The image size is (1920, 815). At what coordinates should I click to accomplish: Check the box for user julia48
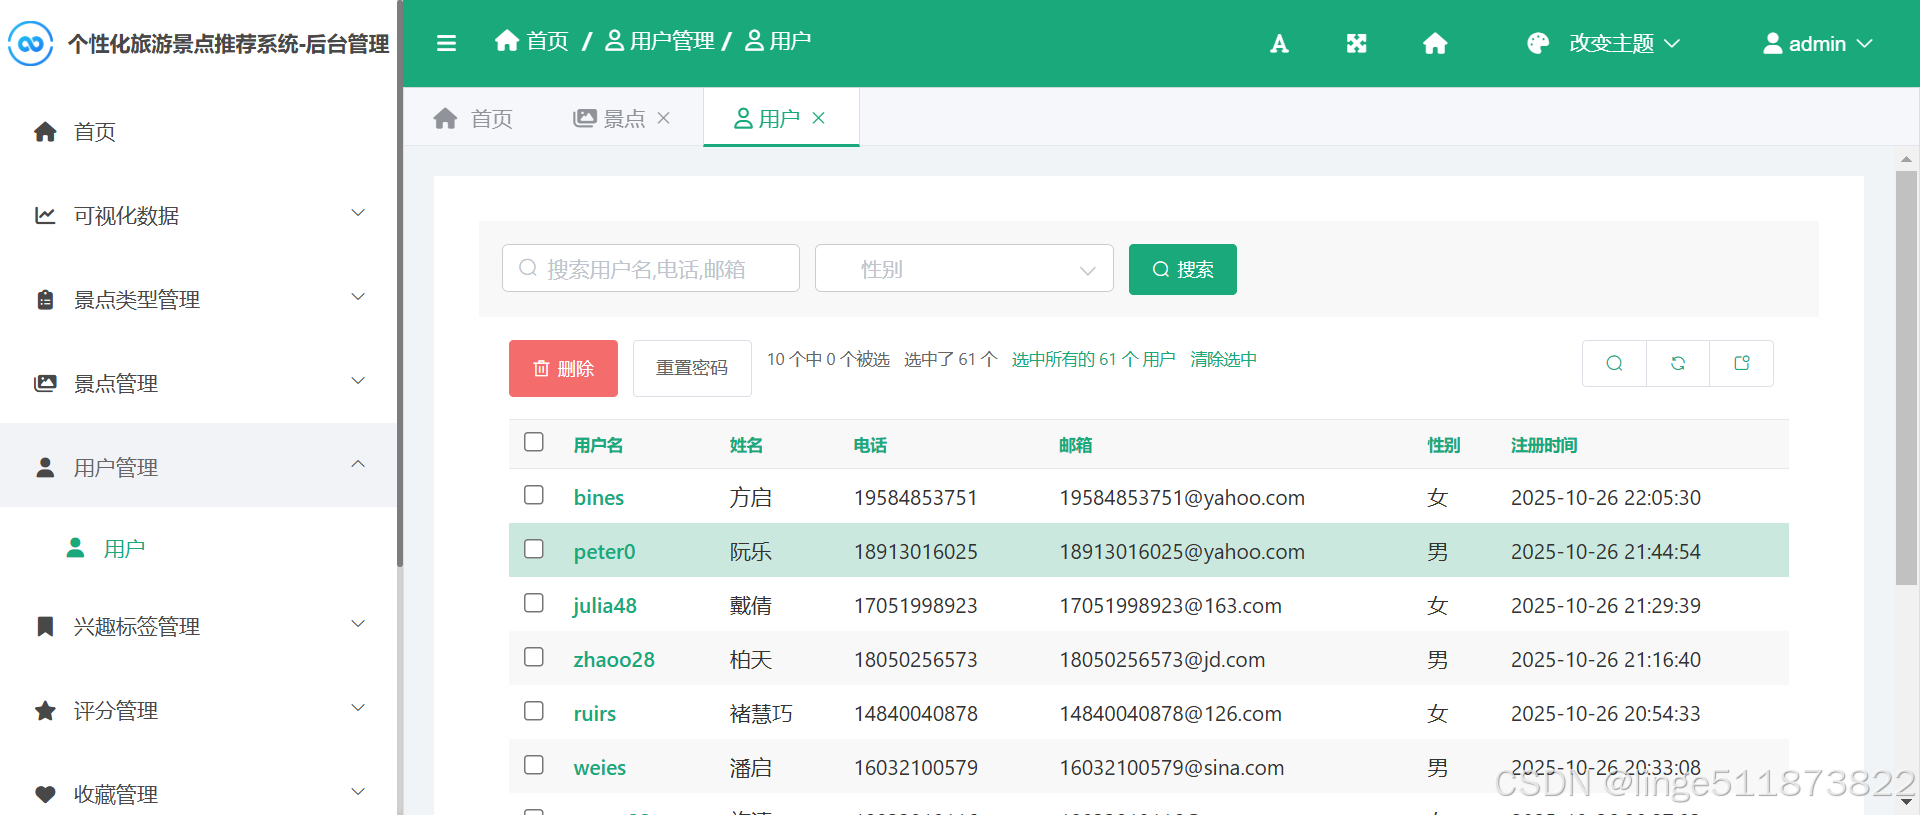pyautogui.click(x=534, y=603)
